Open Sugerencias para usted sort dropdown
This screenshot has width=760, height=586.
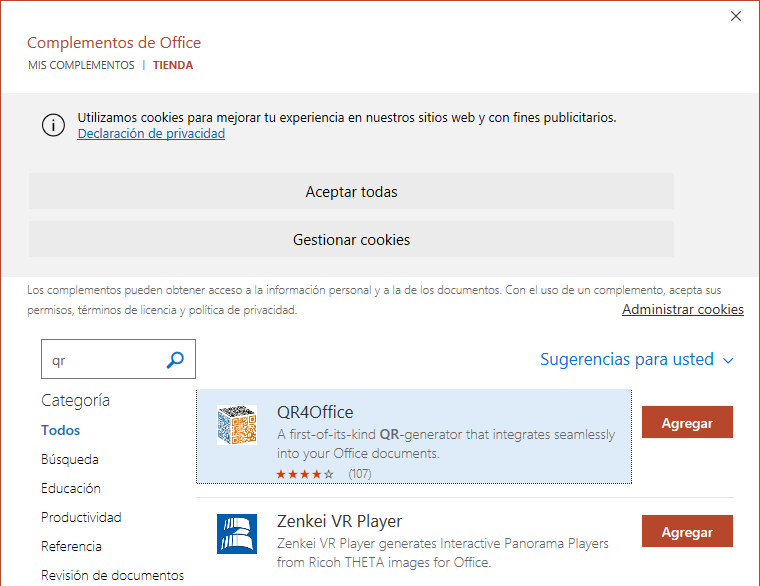point(637,359)
